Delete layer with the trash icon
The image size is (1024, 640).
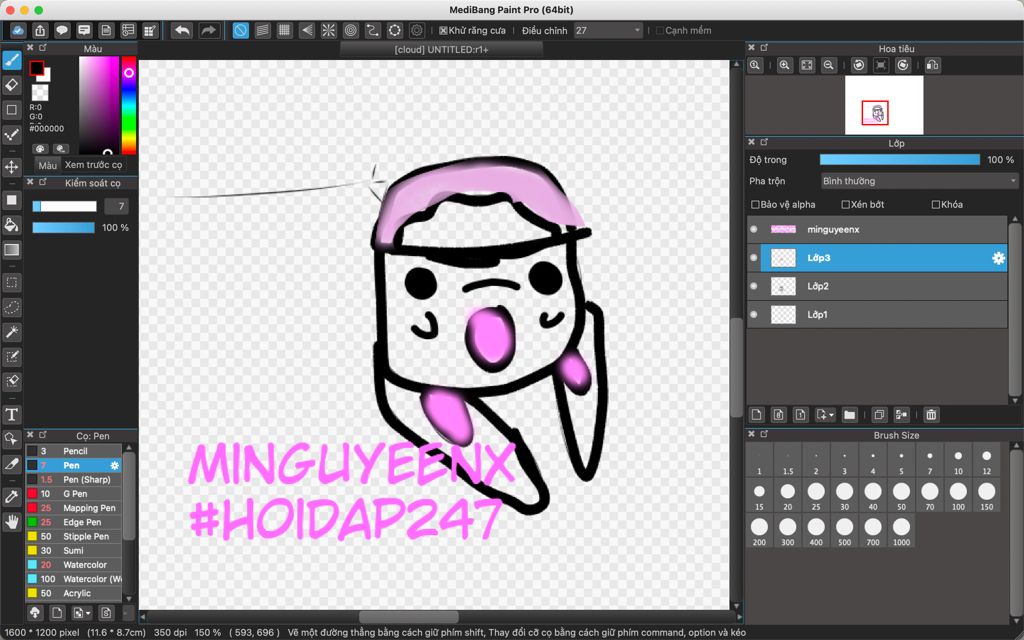pos(931,414)
